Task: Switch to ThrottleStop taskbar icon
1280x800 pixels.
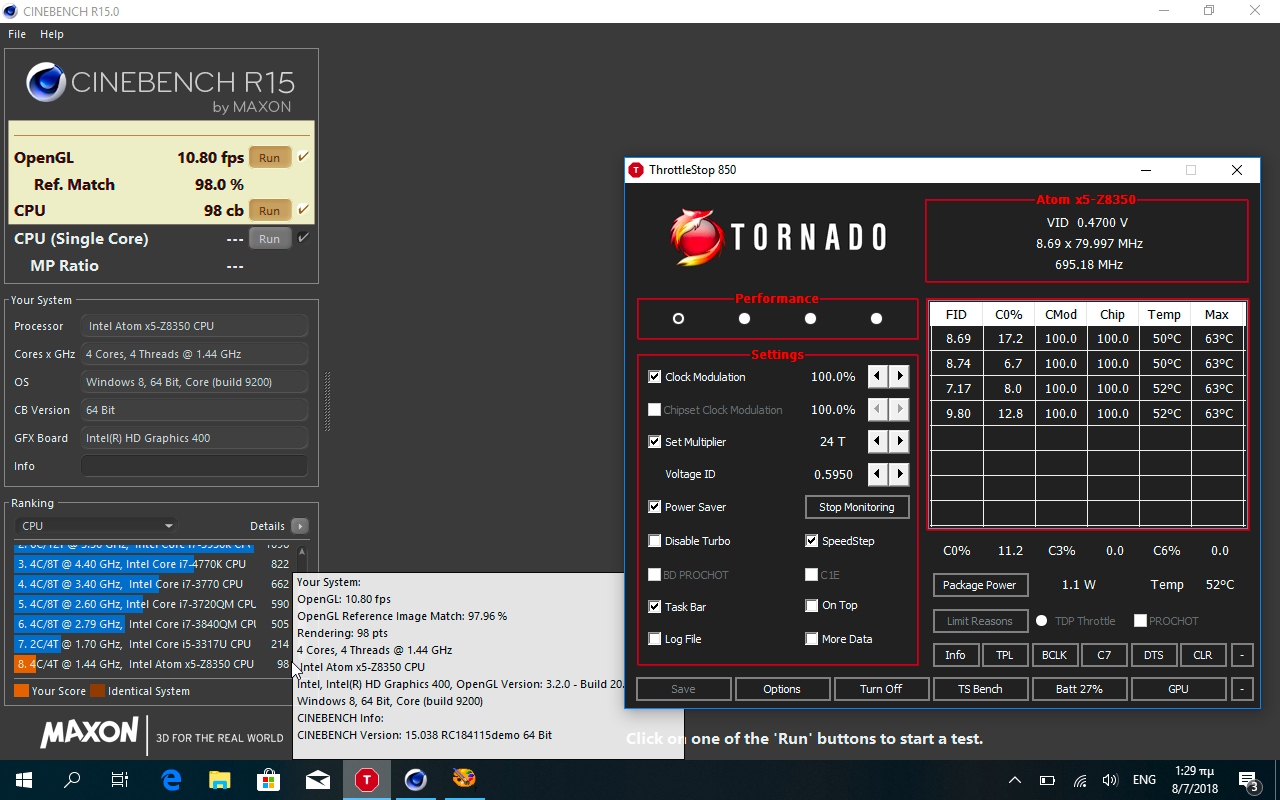Action: pos(367,780)
